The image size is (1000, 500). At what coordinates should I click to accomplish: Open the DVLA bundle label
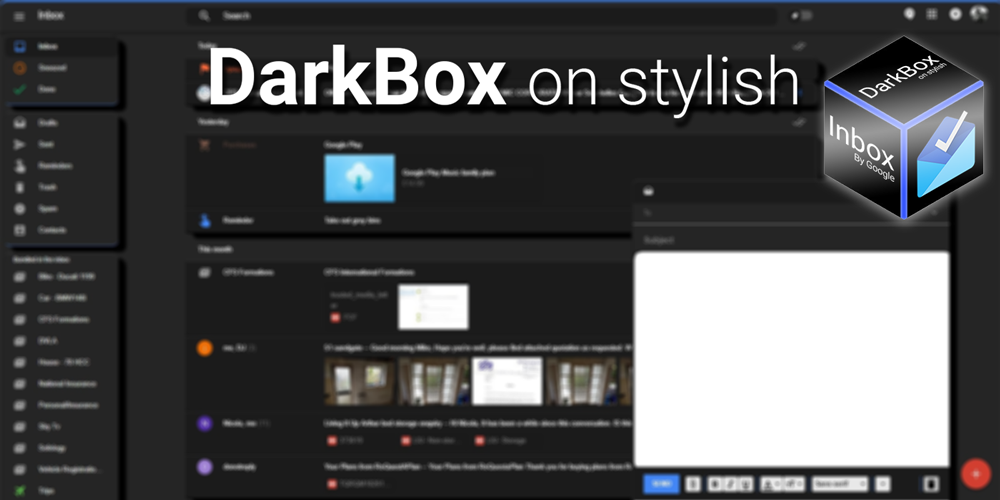(62, 341)
